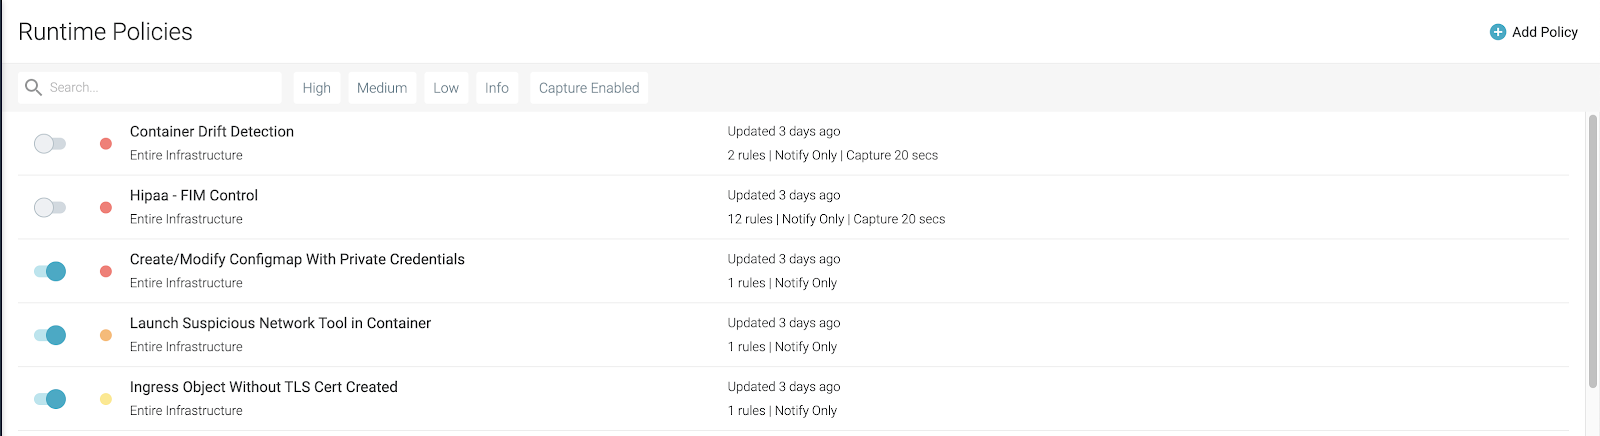Select the Low severity filter
Image resolution: width=1600 pixels, height=436 pixels.
click(446, 88)
